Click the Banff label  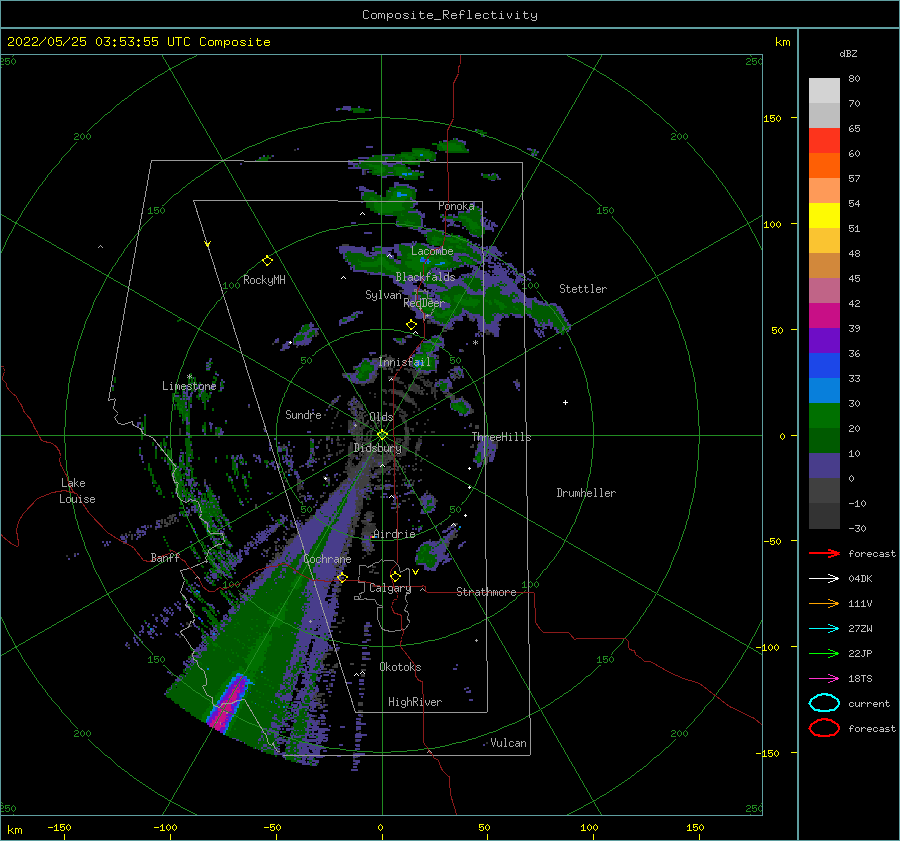tap(165, 557)
